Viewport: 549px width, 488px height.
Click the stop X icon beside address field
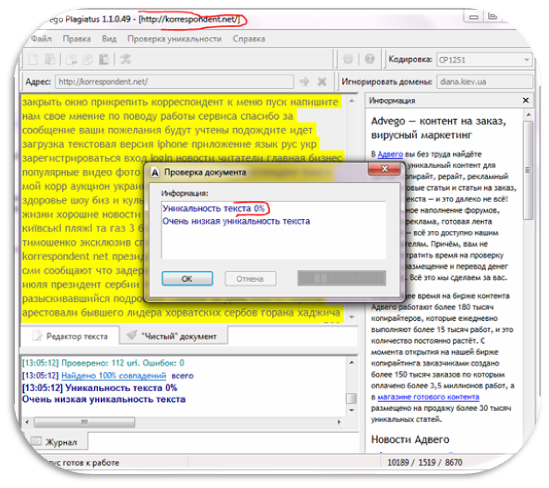322,82
